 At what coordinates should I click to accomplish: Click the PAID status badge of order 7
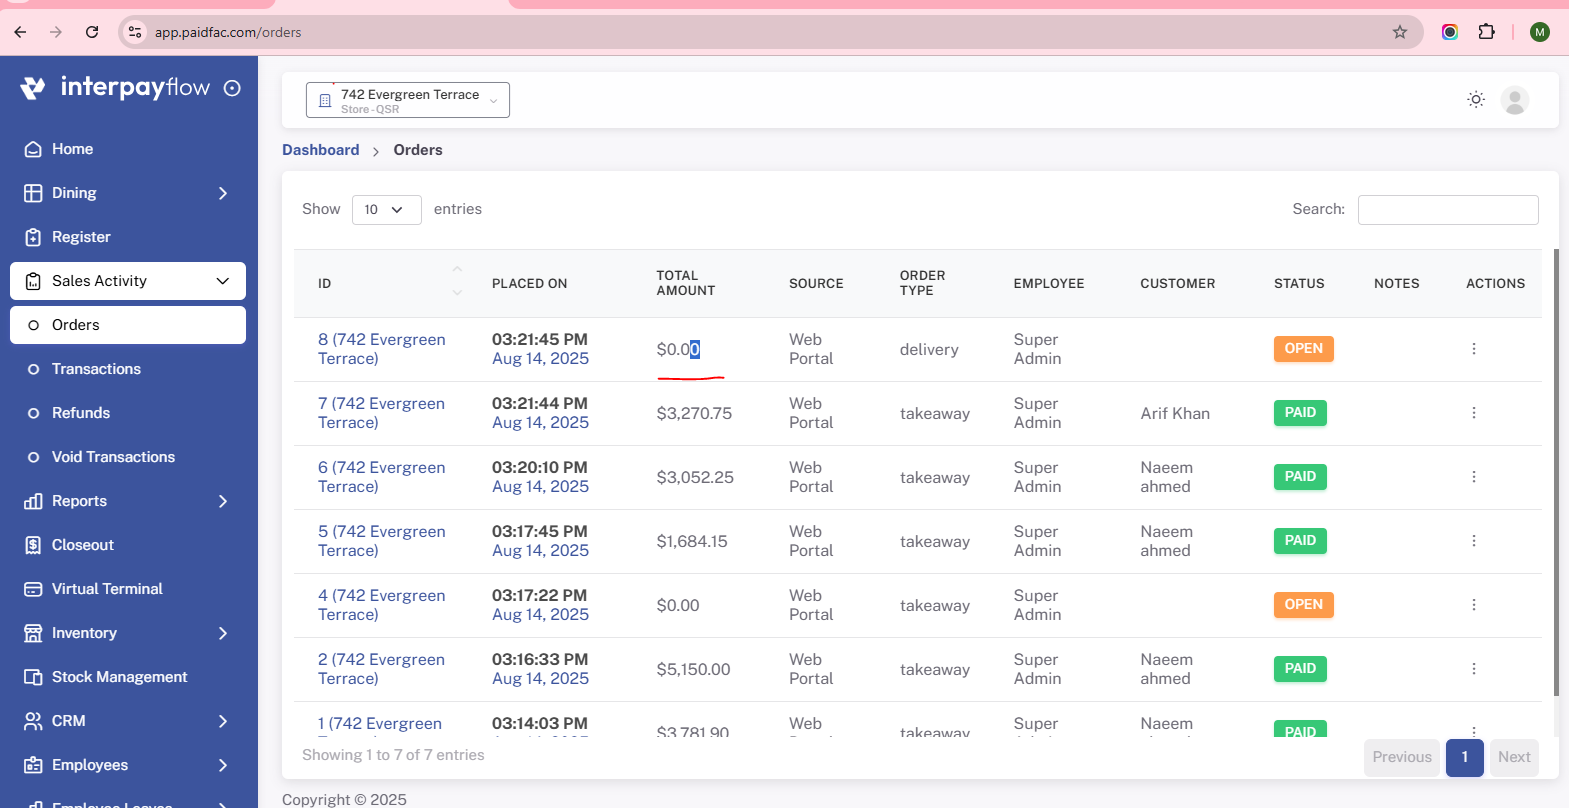click(1300, 413)
